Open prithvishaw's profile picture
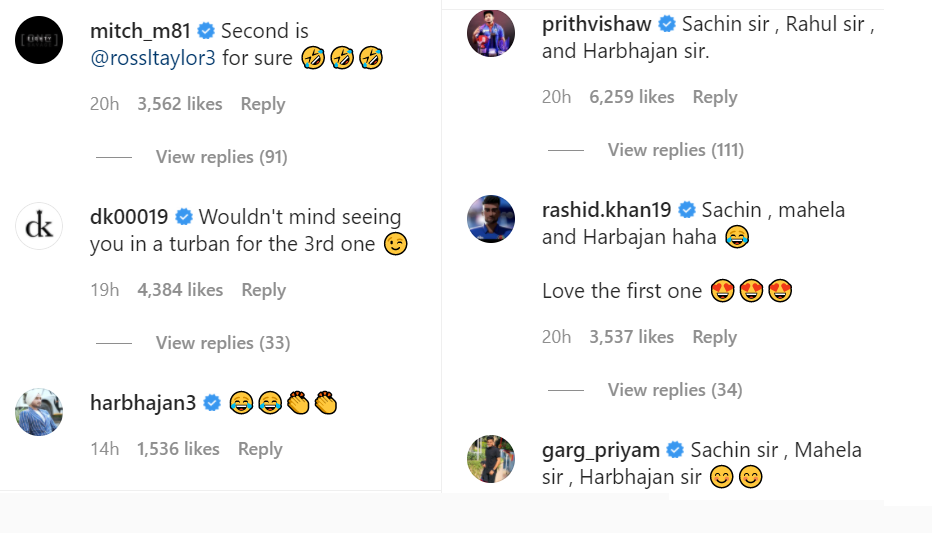The image size is (932, 533). tap(491, 34)
